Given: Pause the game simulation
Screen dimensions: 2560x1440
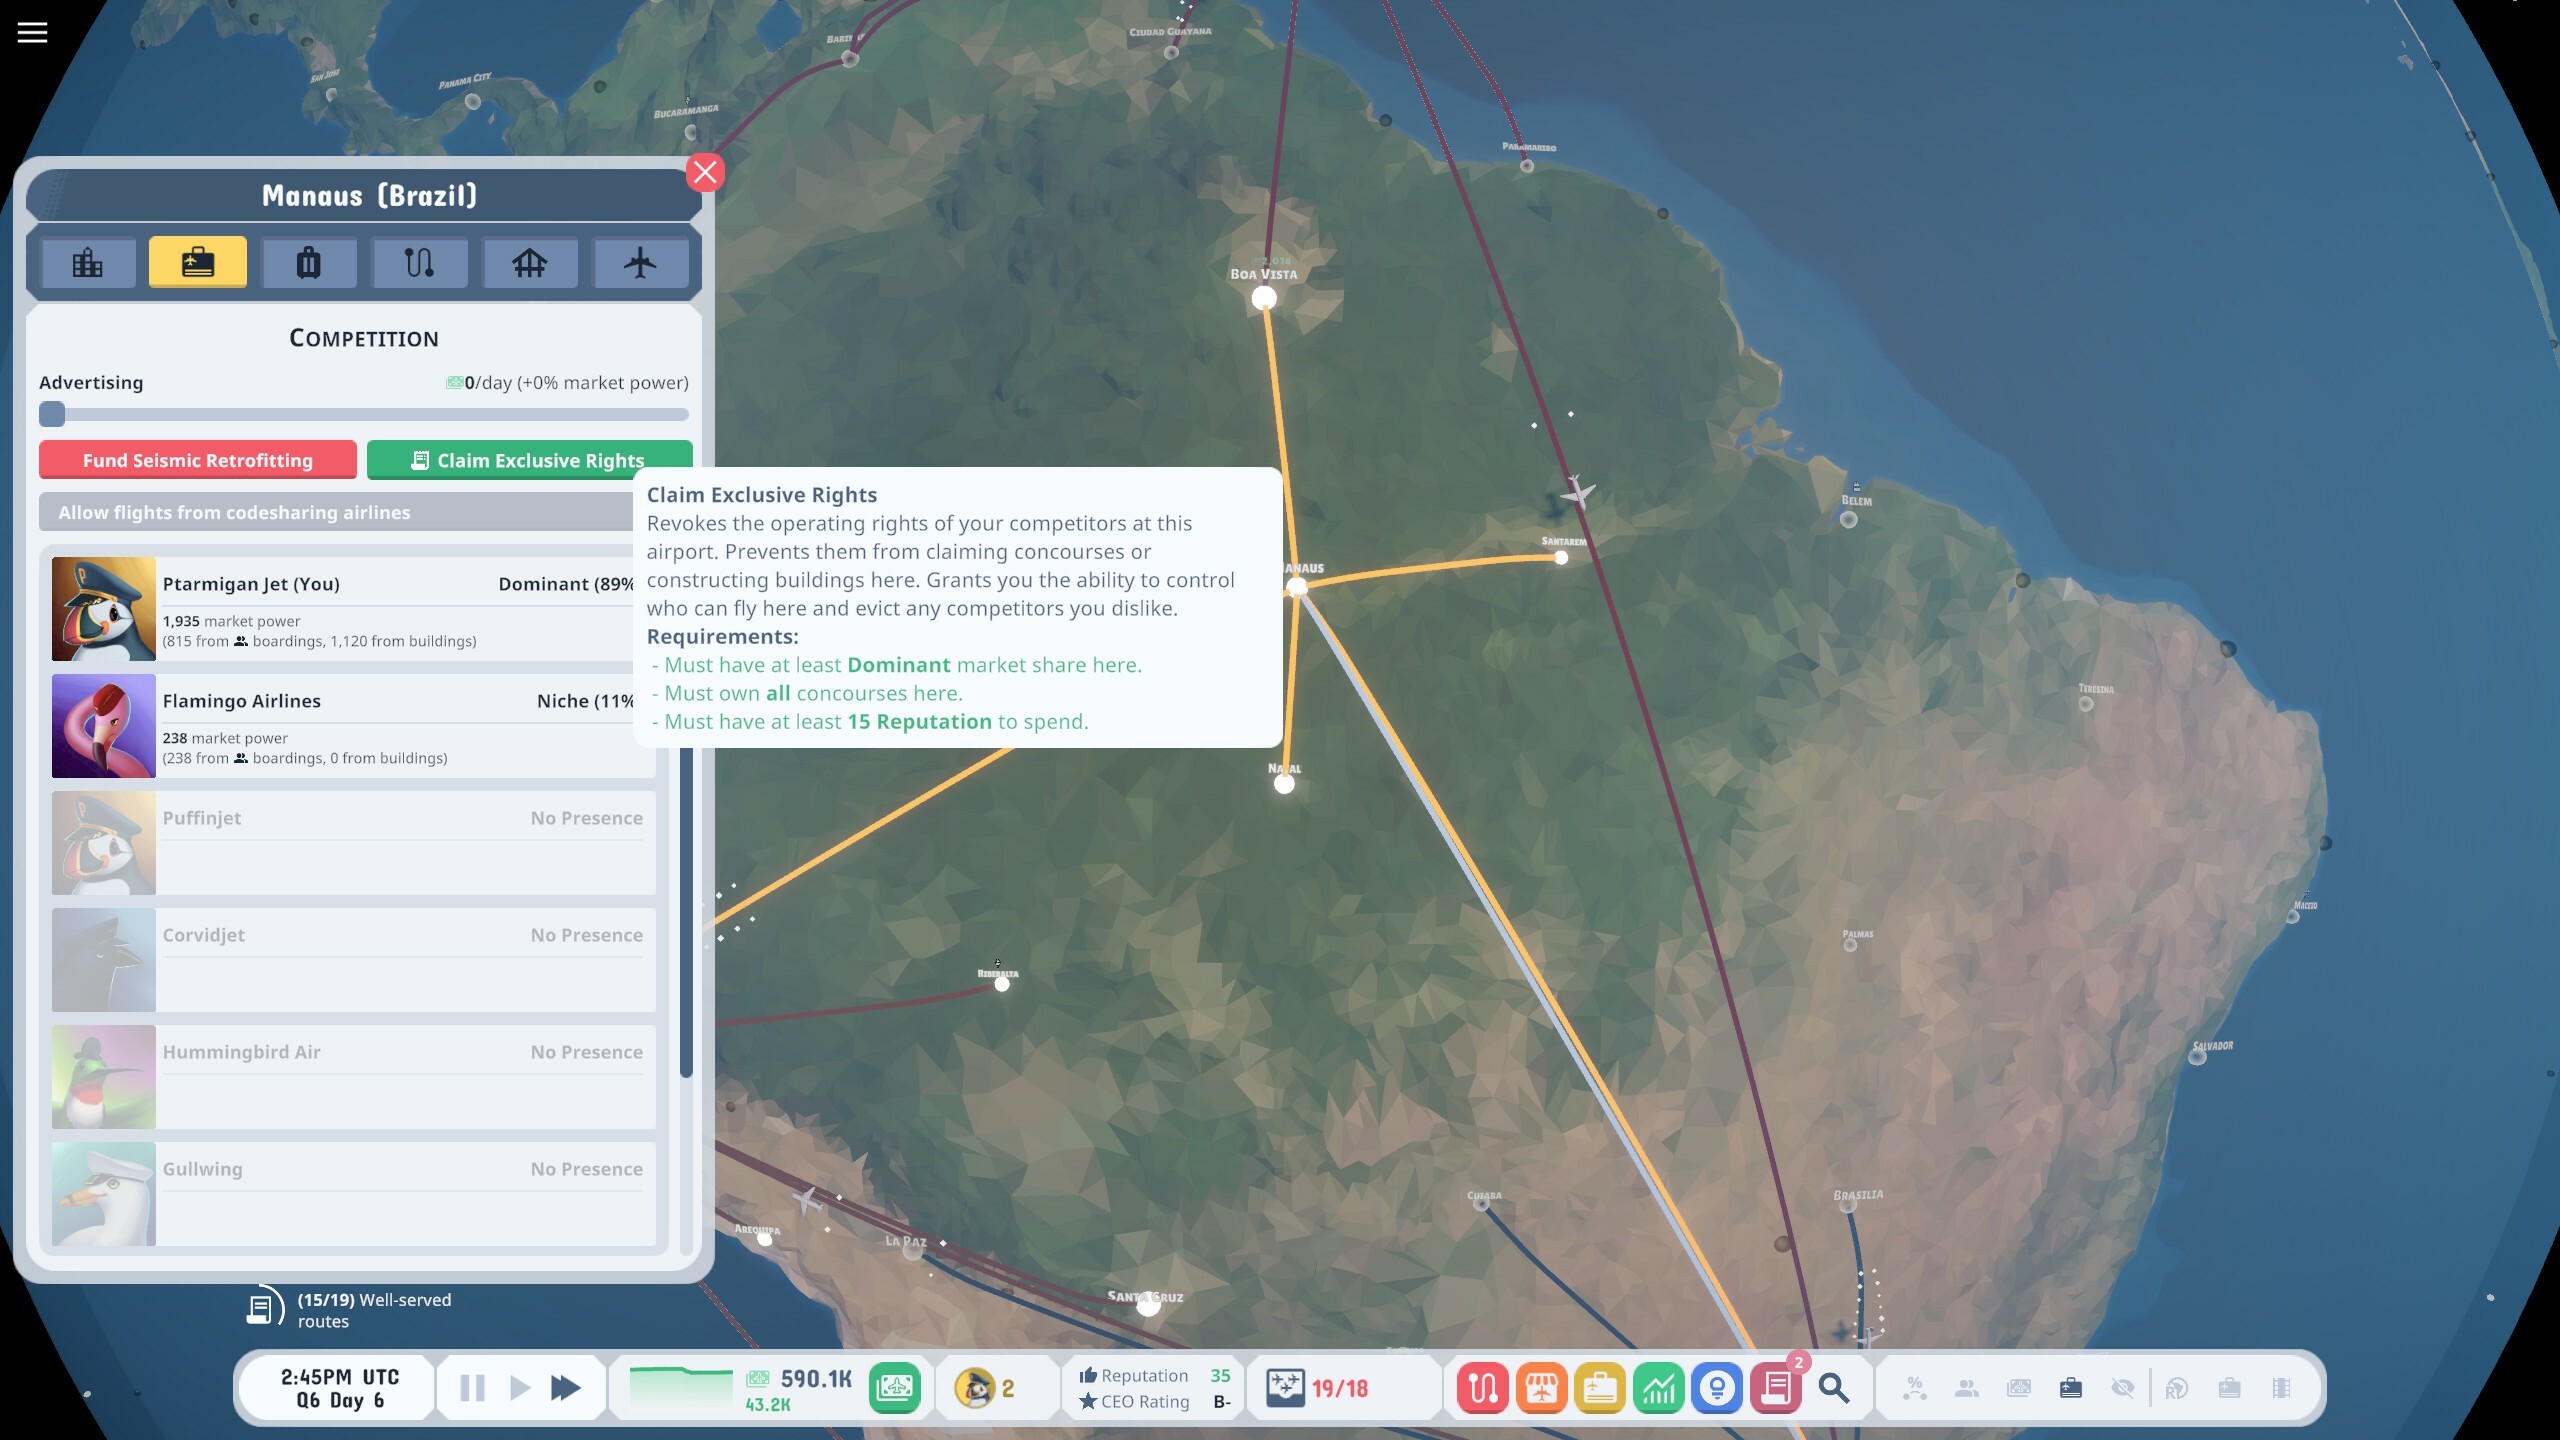Looking at the screenshot, I should pos(470,1388).
